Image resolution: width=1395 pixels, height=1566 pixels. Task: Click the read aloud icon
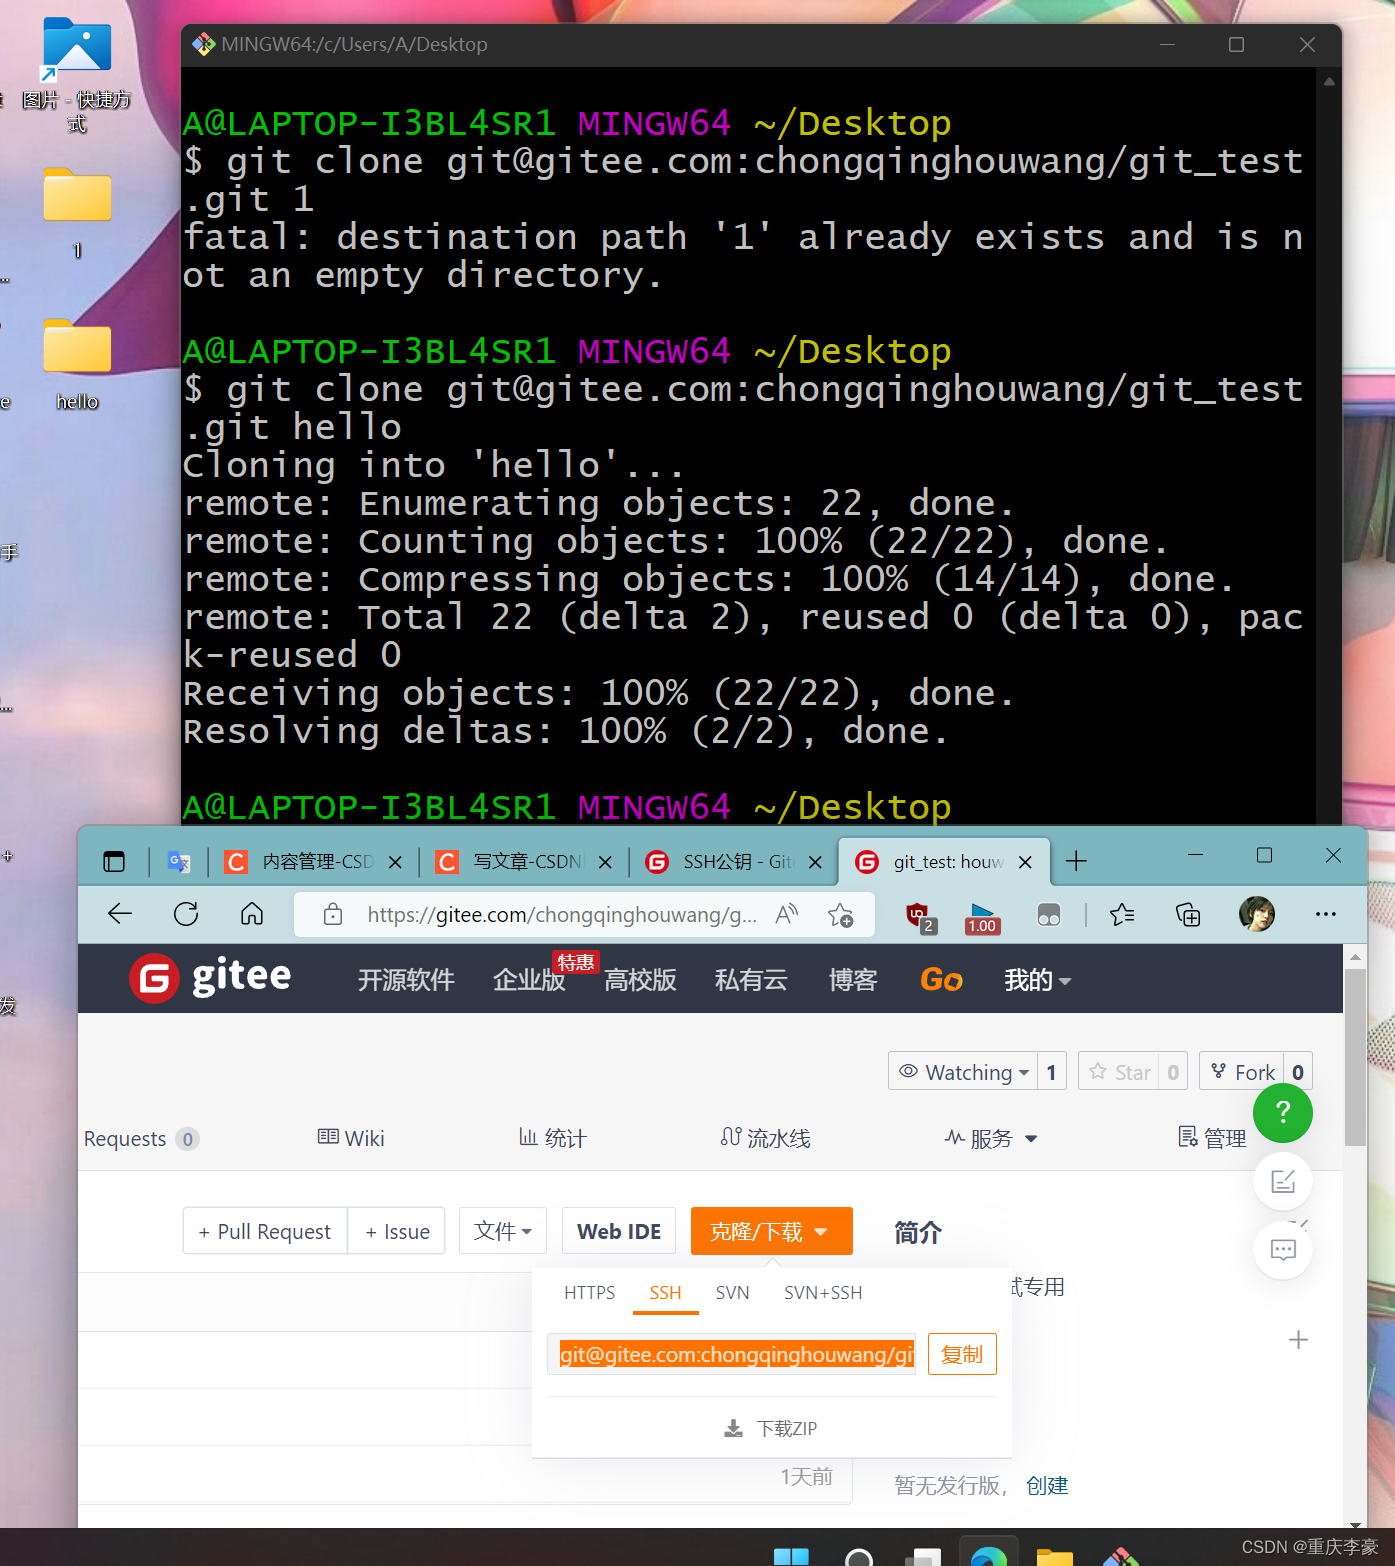point(787,914)
